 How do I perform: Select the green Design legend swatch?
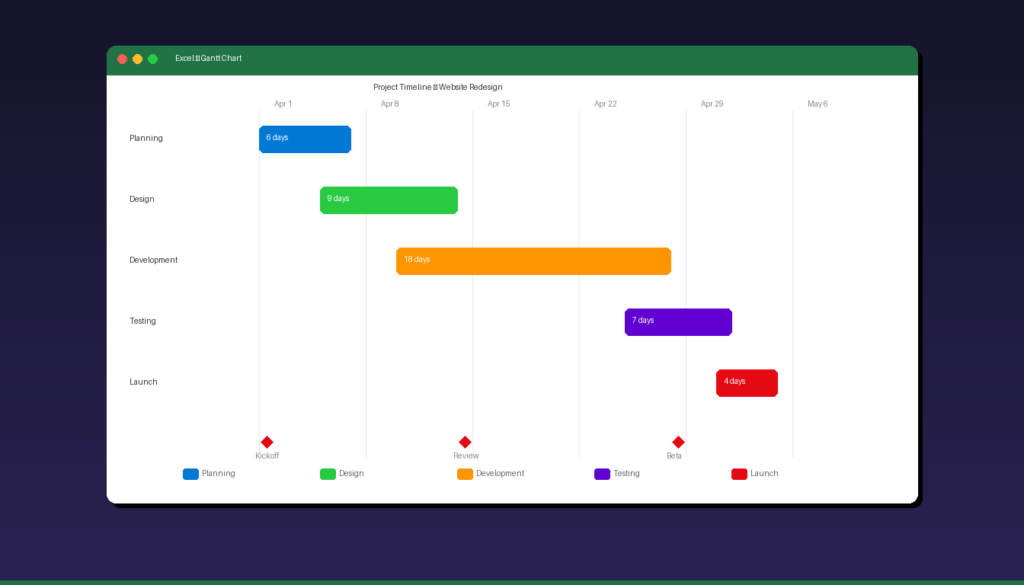coord(328,473)
